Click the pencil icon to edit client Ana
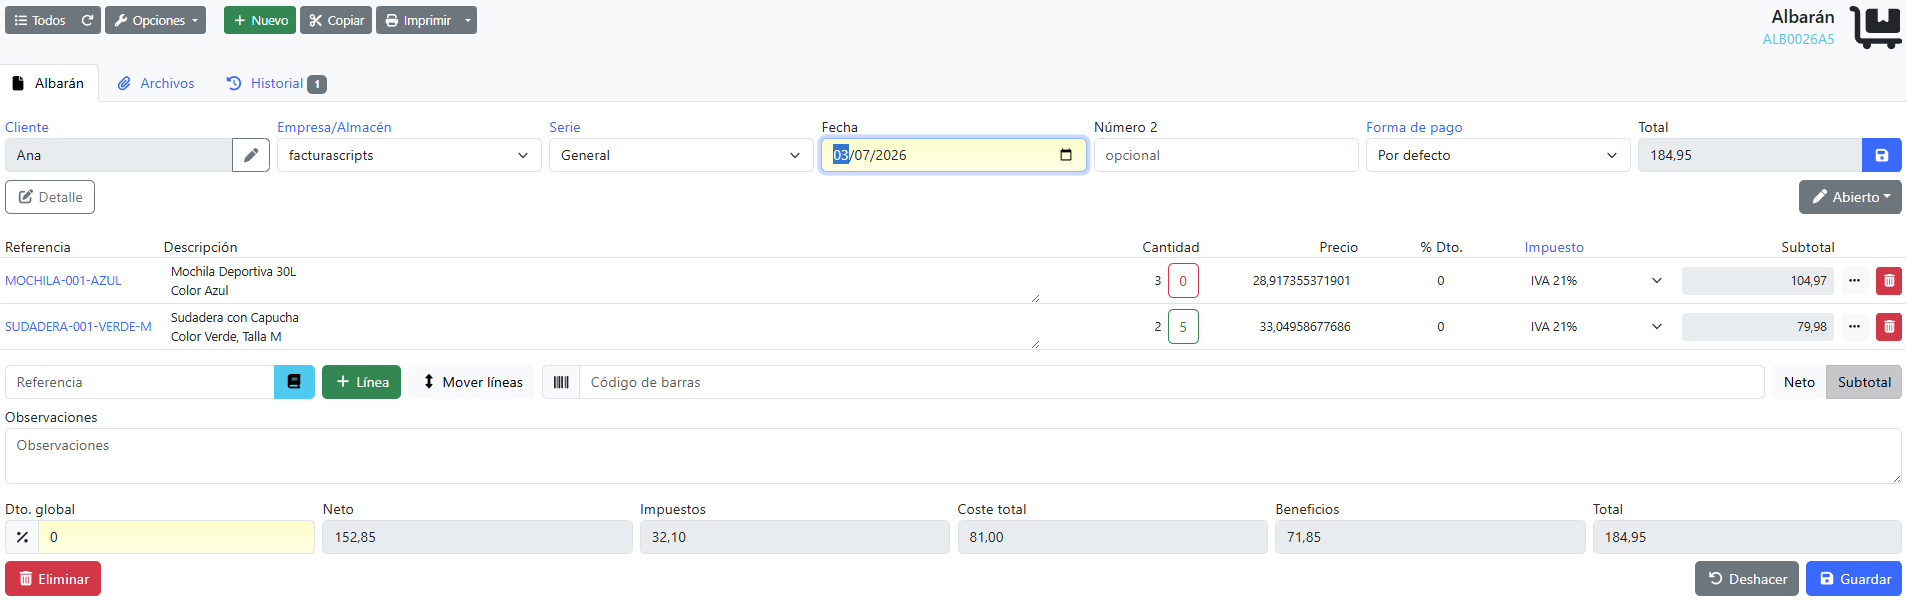Screen dimensions: 1907x600 251,155
